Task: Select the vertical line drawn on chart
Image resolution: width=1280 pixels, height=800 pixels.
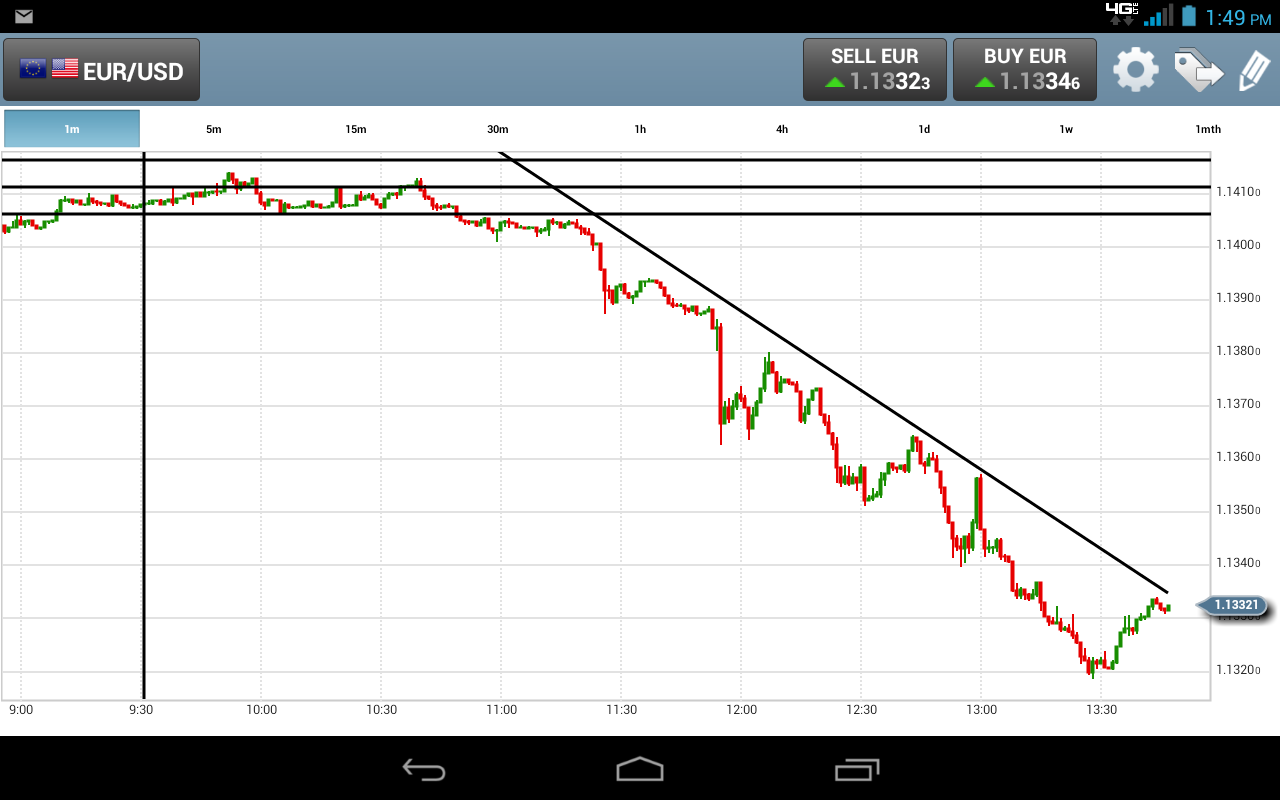Action: click(x=144, y=425)
